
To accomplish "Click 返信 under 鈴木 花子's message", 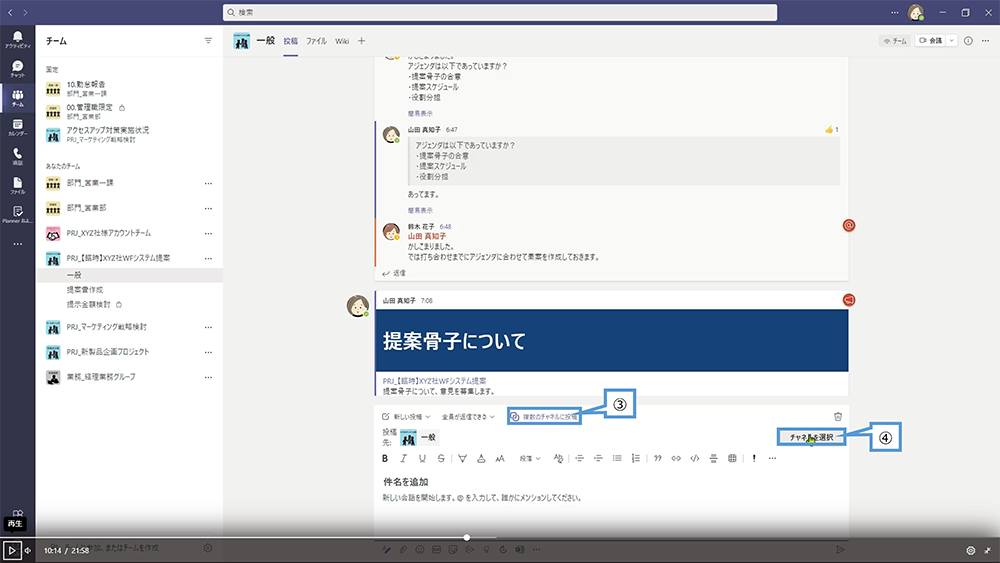I will tap(393, 273).
